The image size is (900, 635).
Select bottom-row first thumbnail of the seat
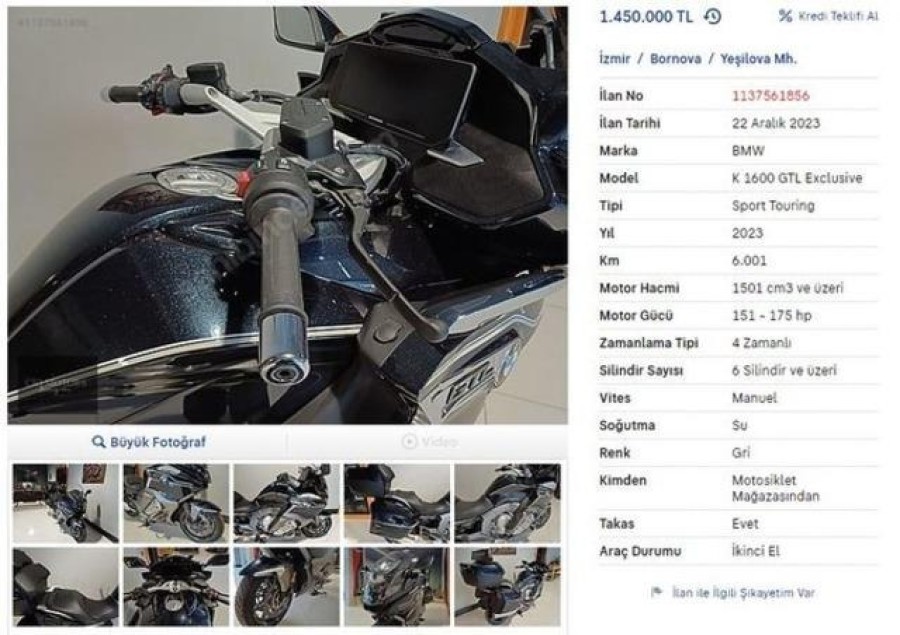[x=65, y=586]
